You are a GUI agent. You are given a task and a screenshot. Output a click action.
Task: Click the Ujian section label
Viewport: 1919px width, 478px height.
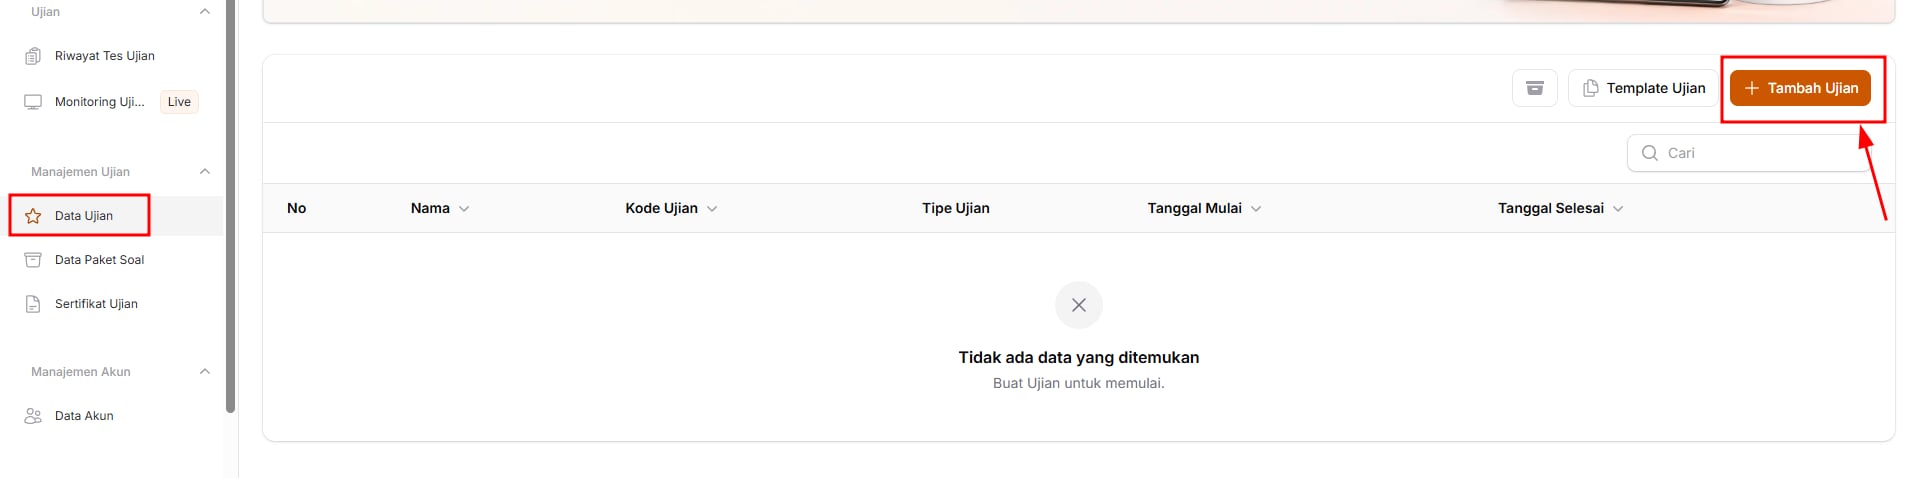tap(45, 12)
